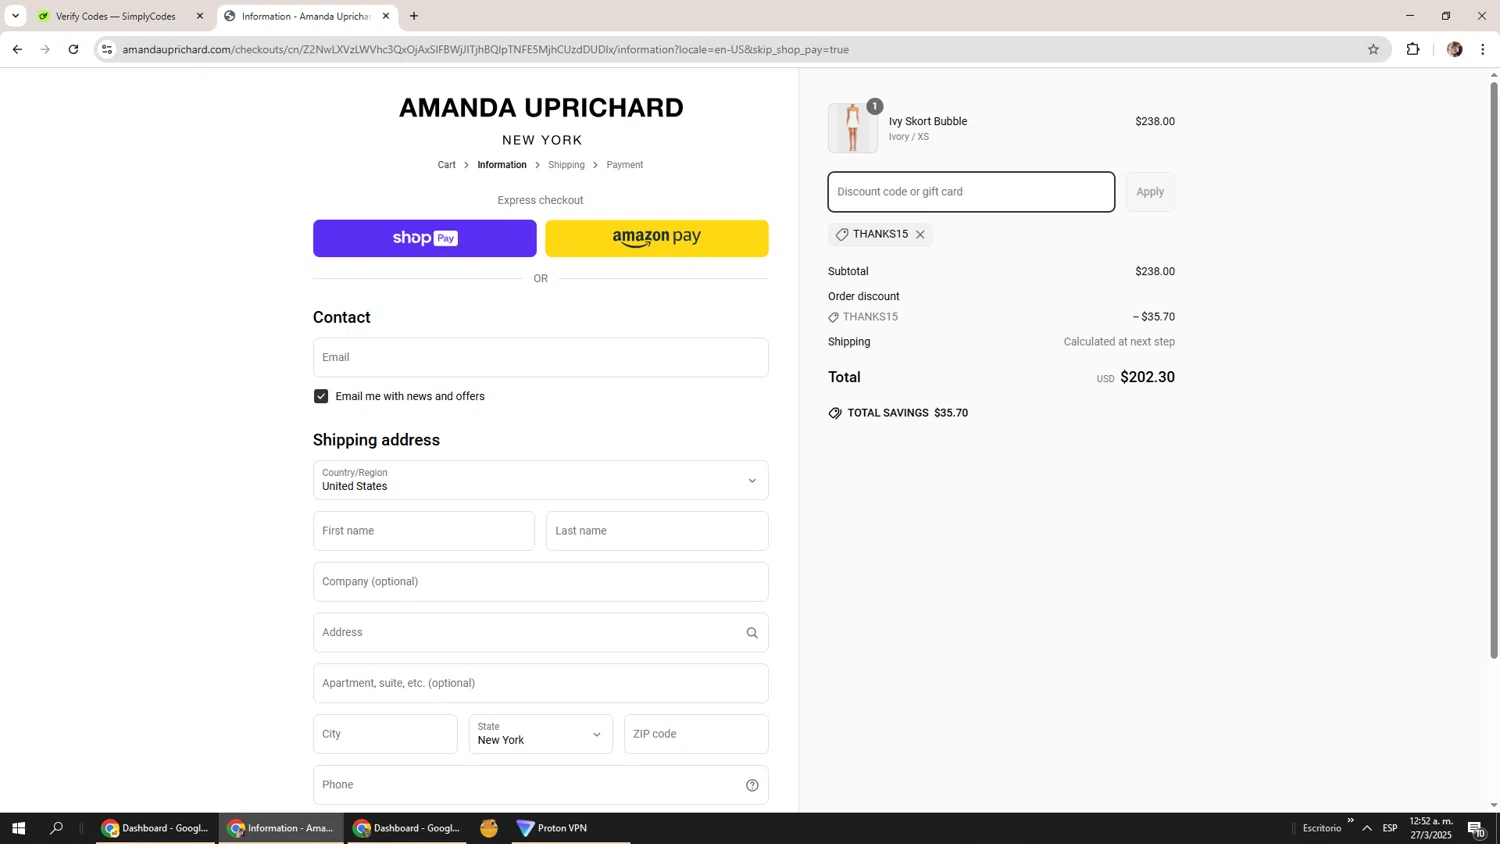Open the notification center icon

point(1477,828)
